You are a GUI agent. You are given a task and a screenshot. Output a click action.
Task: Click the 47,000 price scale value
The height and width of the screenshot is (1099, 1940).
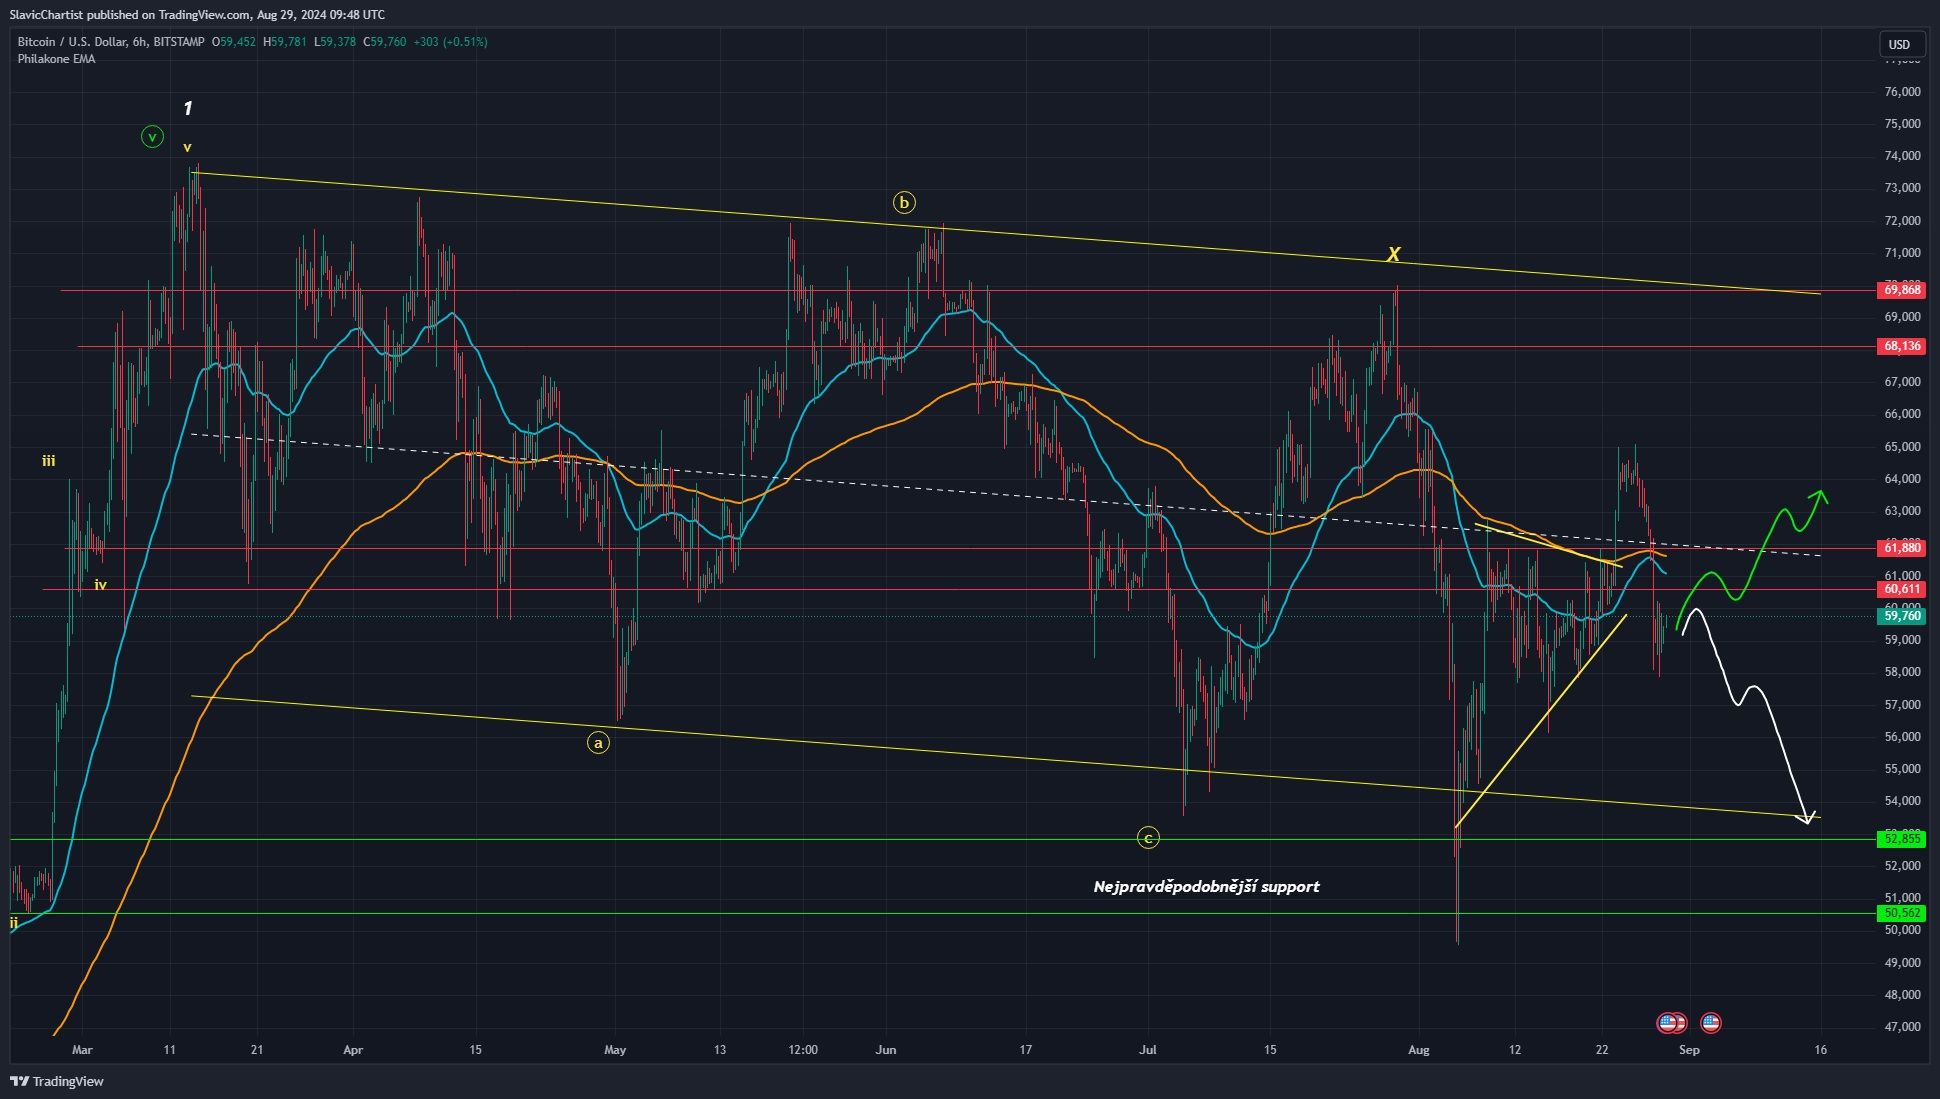1902,1027
